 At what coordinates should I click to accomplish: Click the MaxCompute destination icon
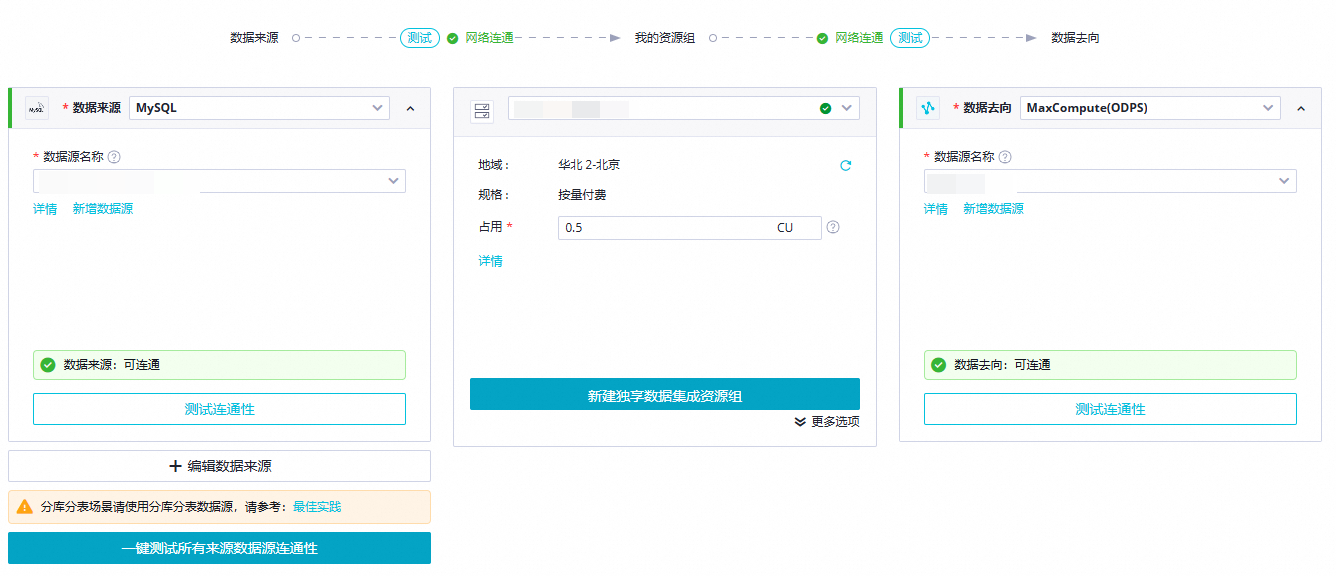[x=928, y=108]
